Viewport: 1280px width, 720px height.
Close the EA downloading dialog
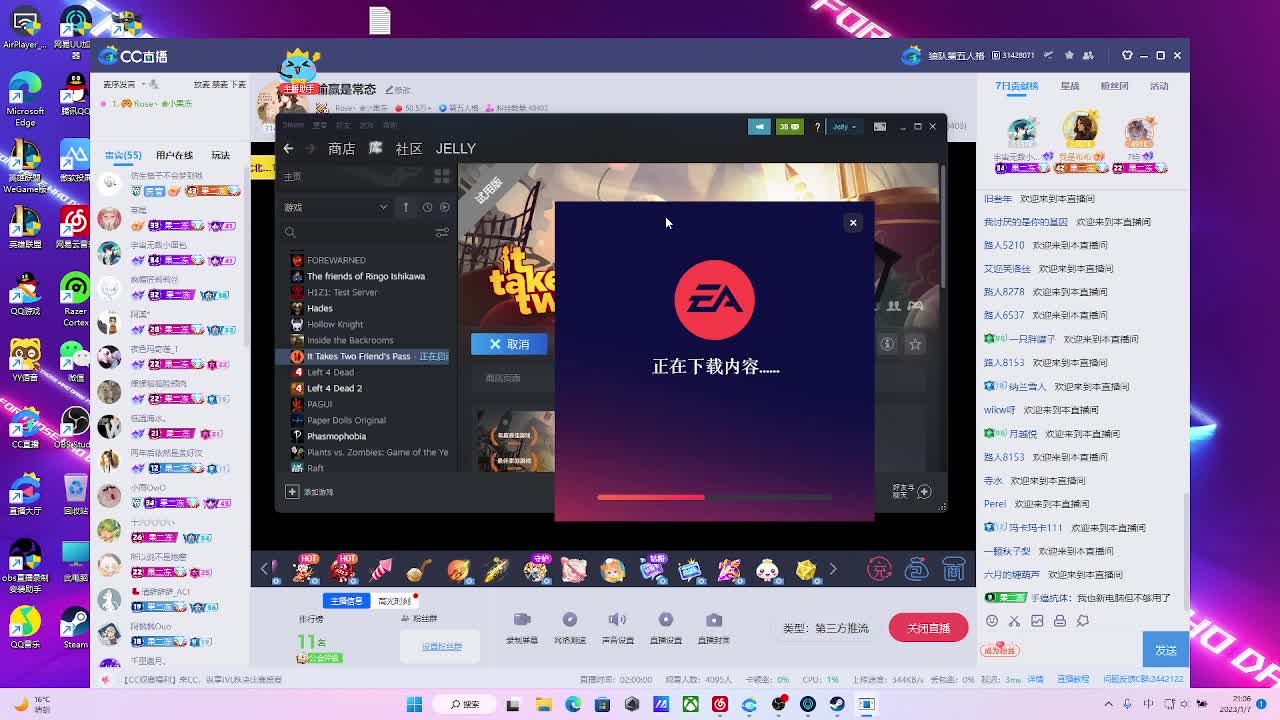point(853,223)
